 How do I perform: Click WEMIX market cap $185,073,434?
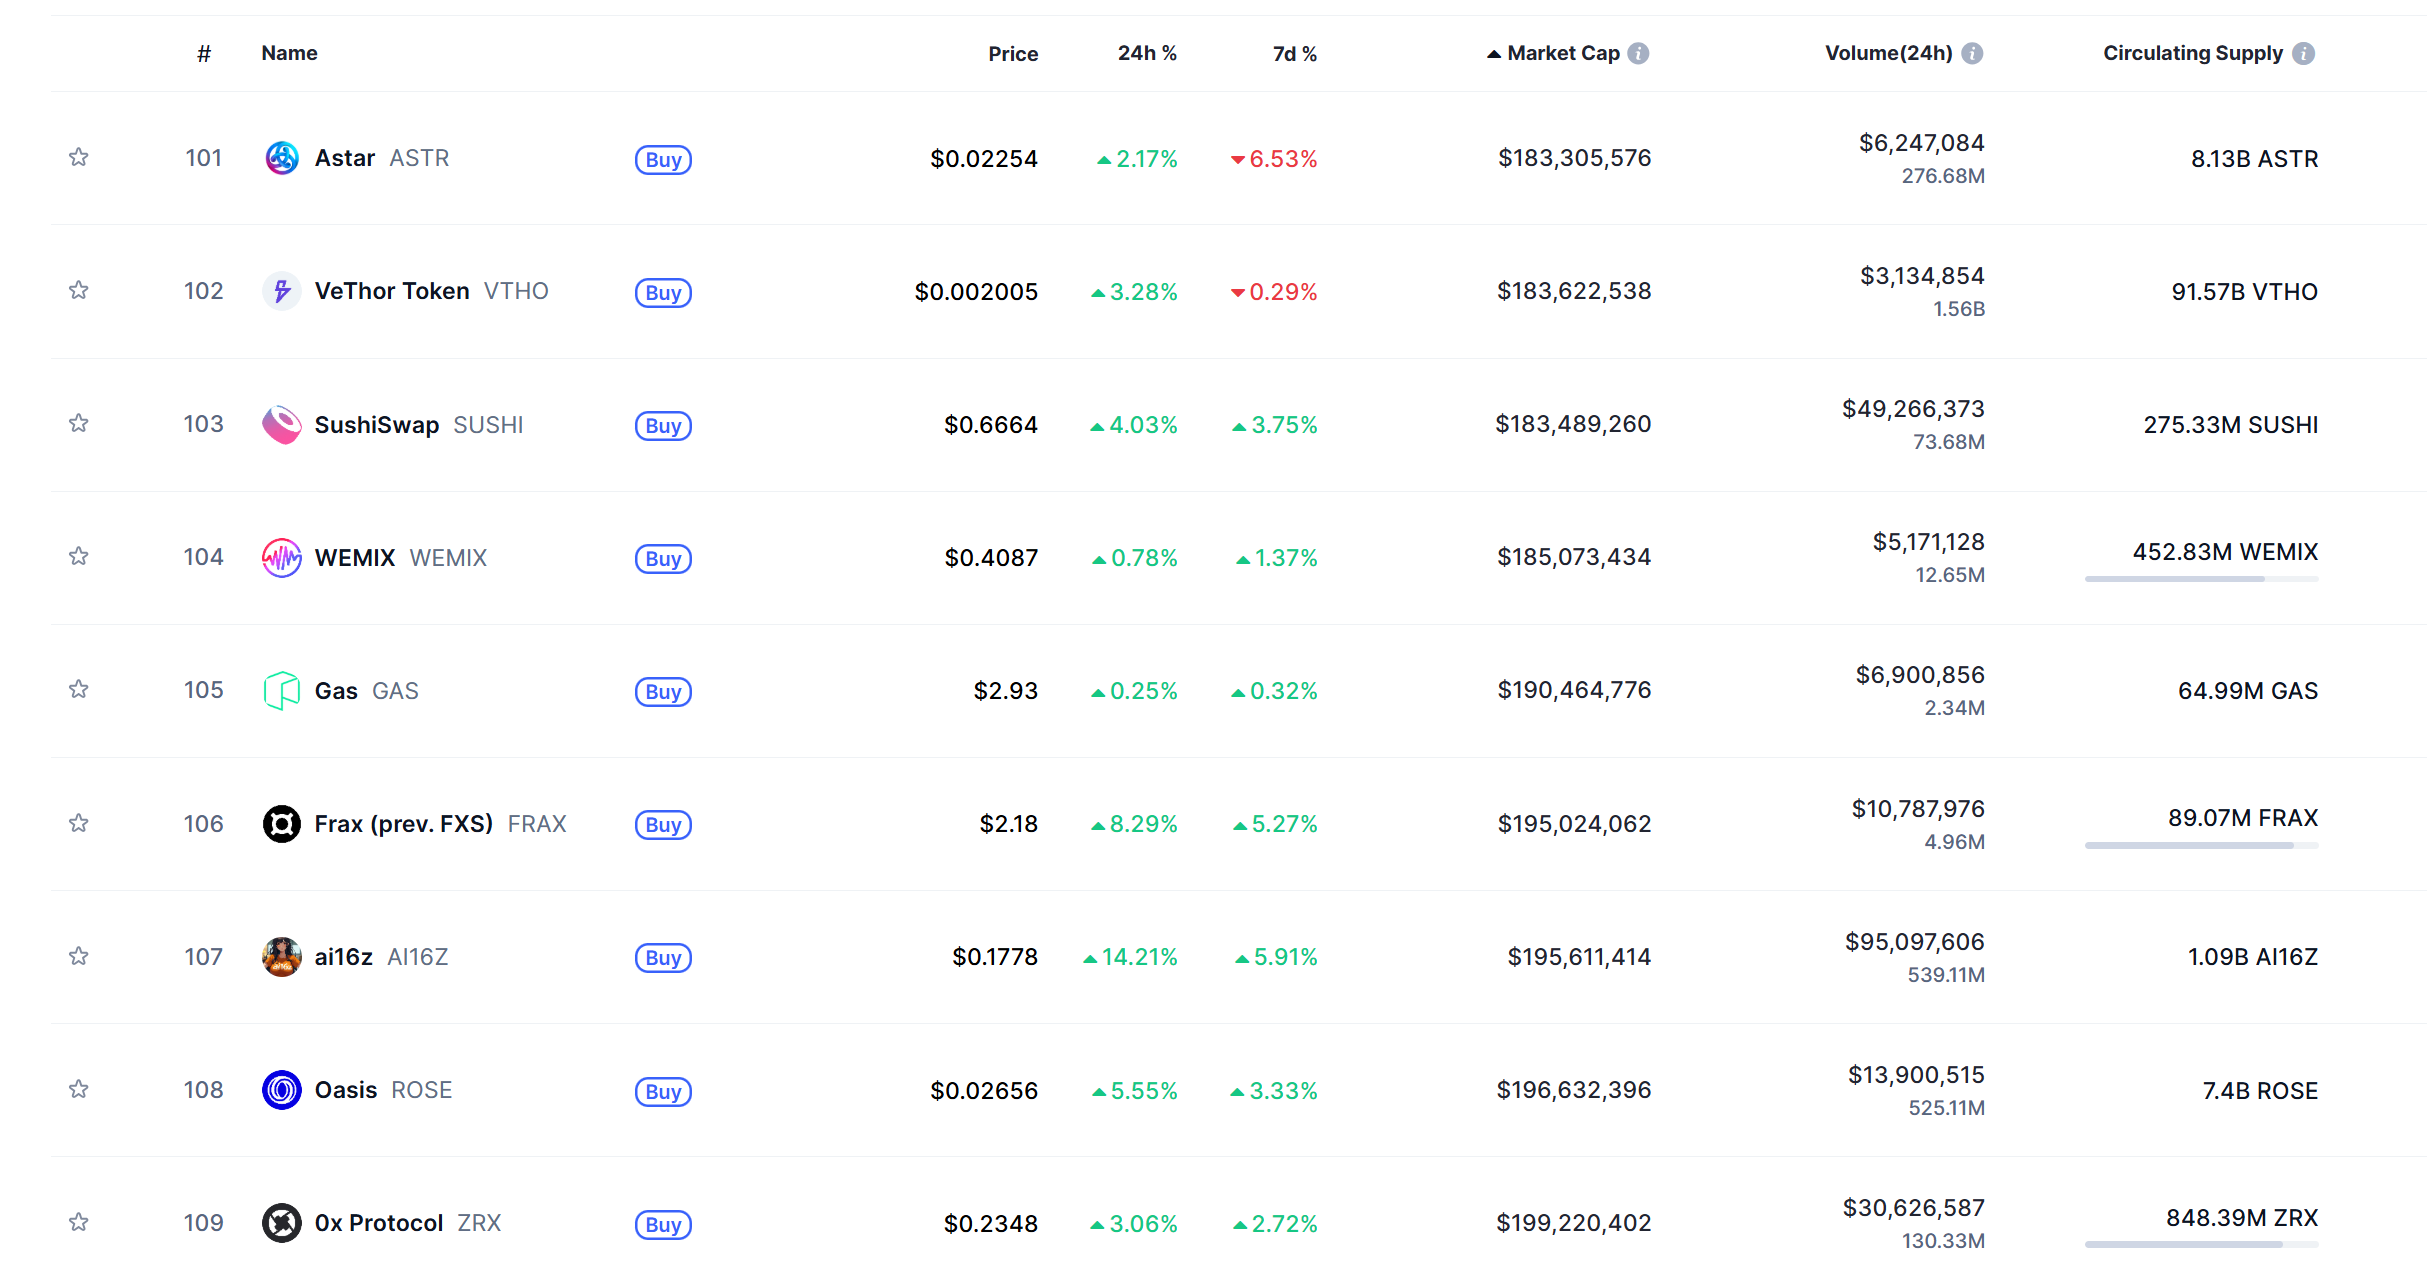(1574, 557)
